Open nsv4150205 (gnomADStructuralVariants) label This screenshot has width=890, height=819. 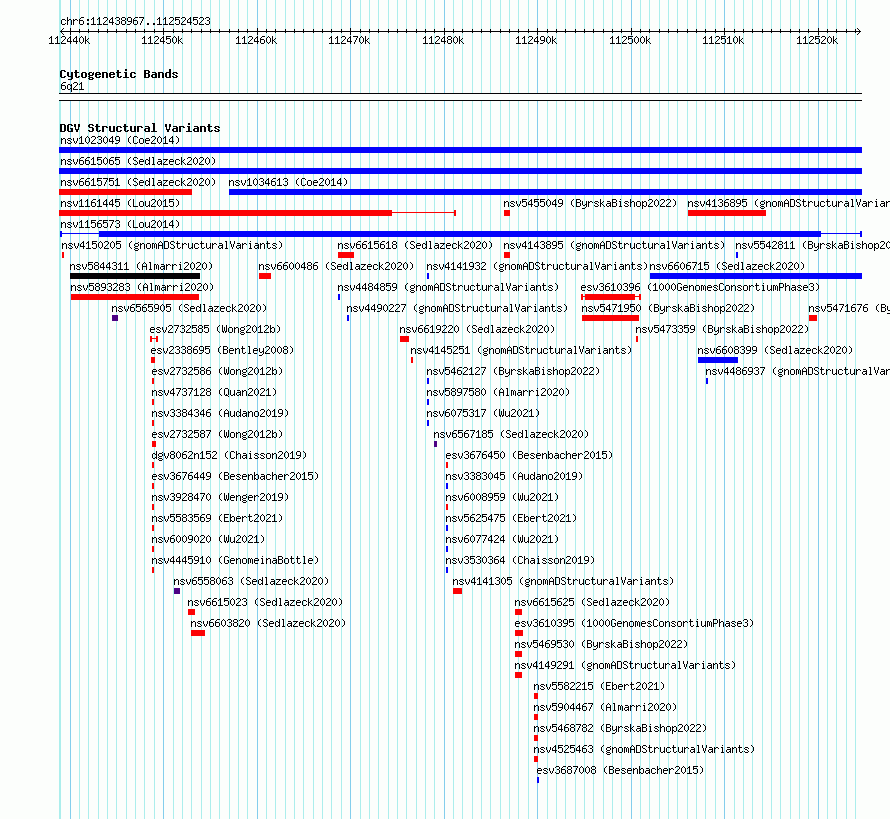coord(172,245)
